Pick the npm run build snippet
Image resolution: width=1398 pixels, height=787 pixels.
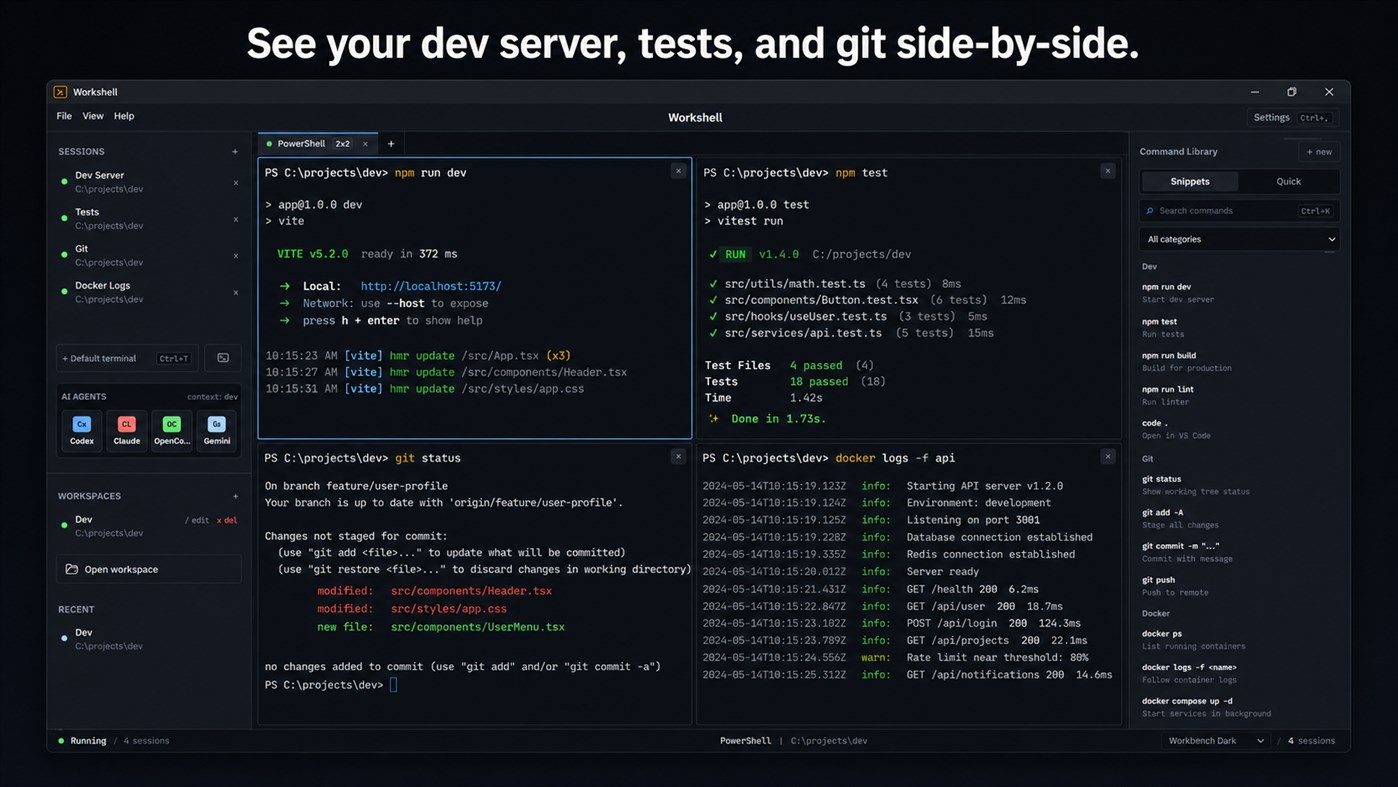[x=1238, y=361]
